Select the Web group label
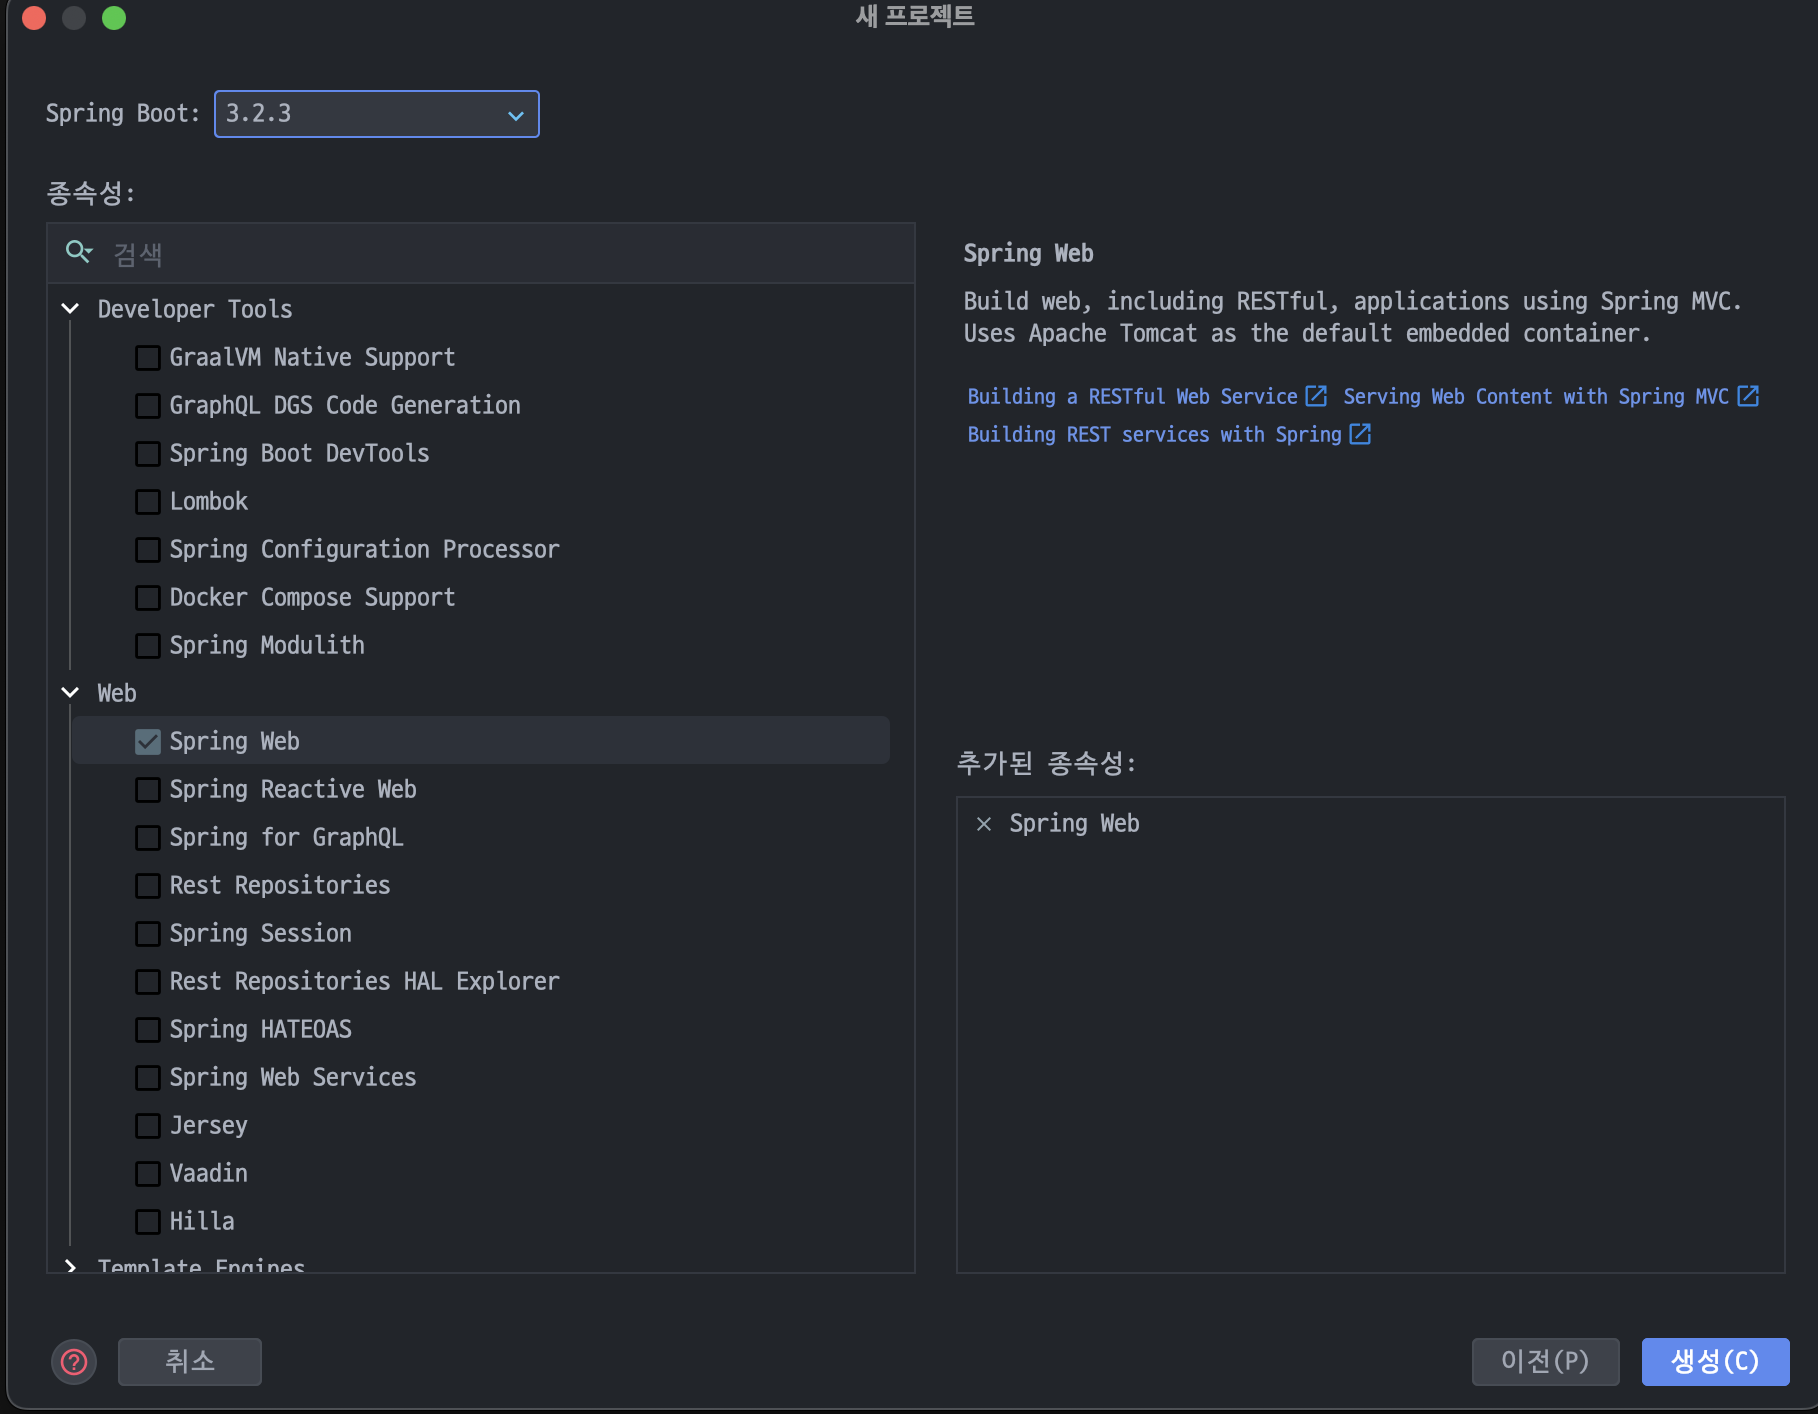Image resolution: width=1818 pixels, height=1414 pixels. (x=117, y=694)
